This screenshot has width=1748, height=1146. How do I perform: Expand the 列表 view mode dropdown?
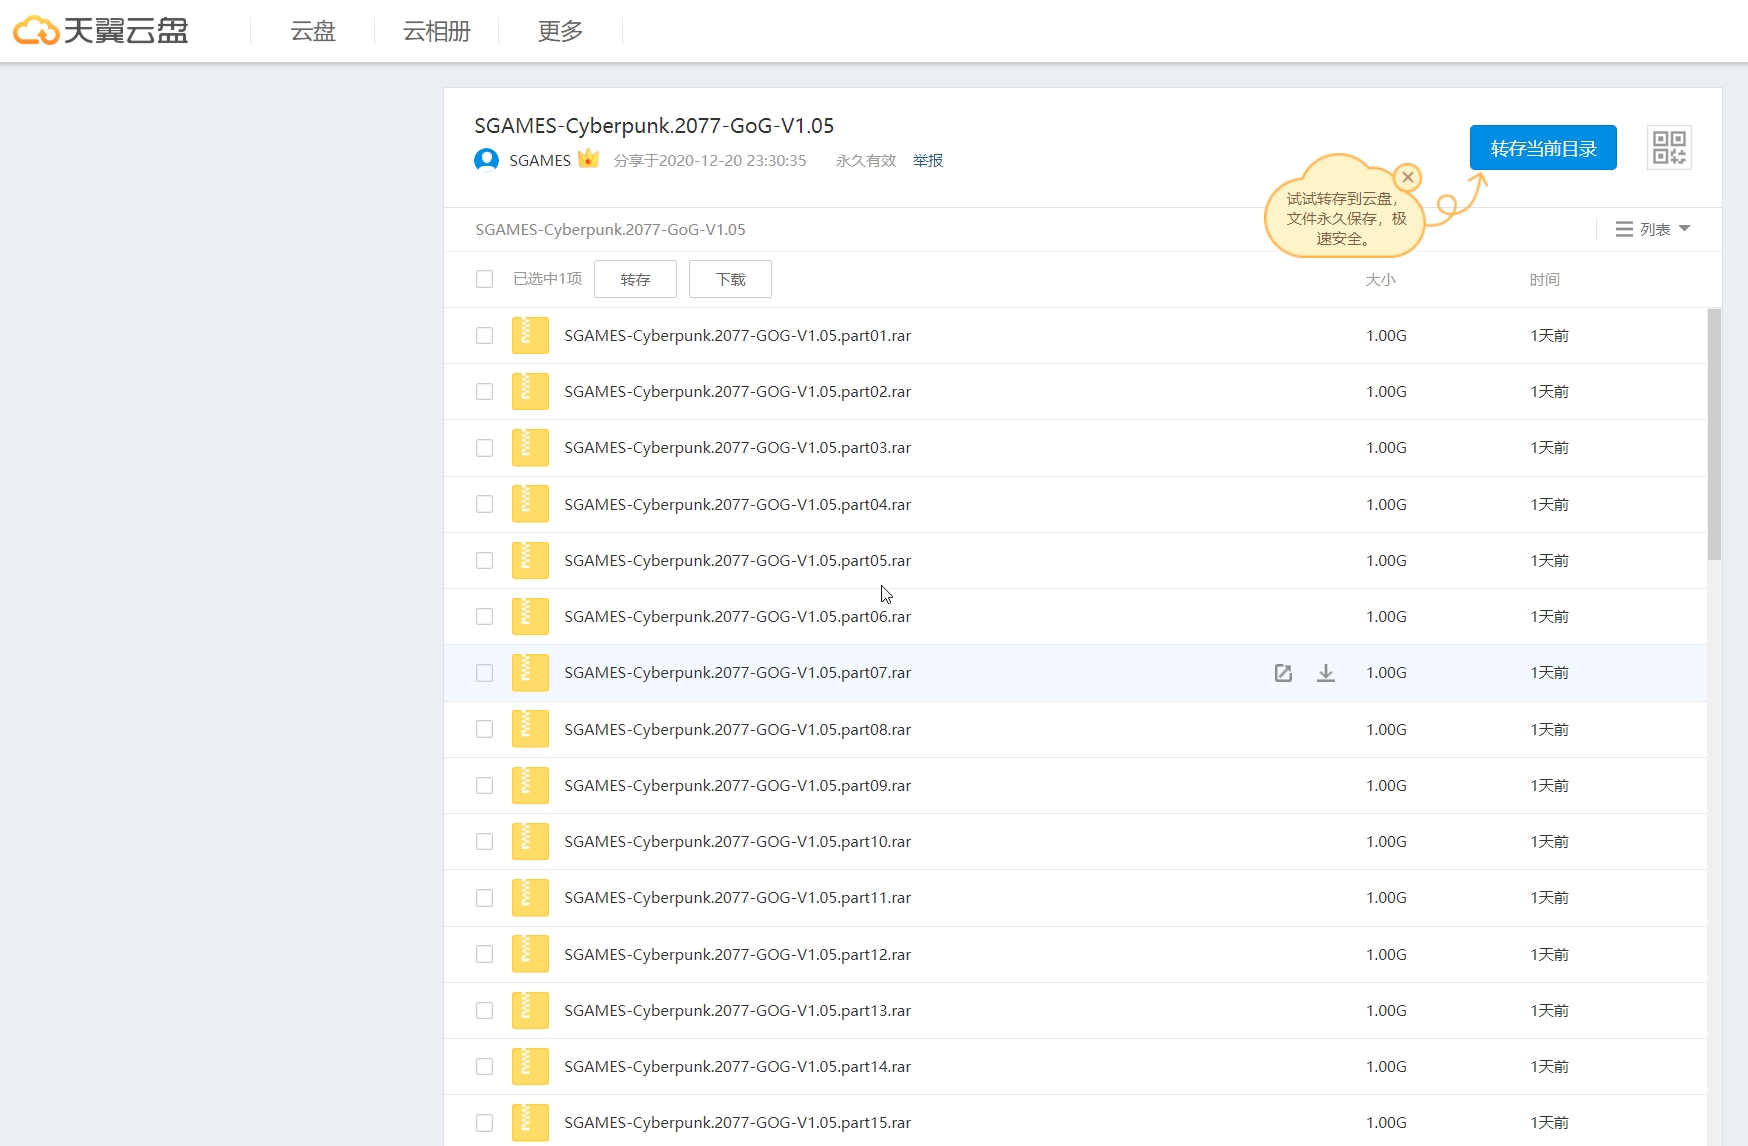click(1653, 229)
